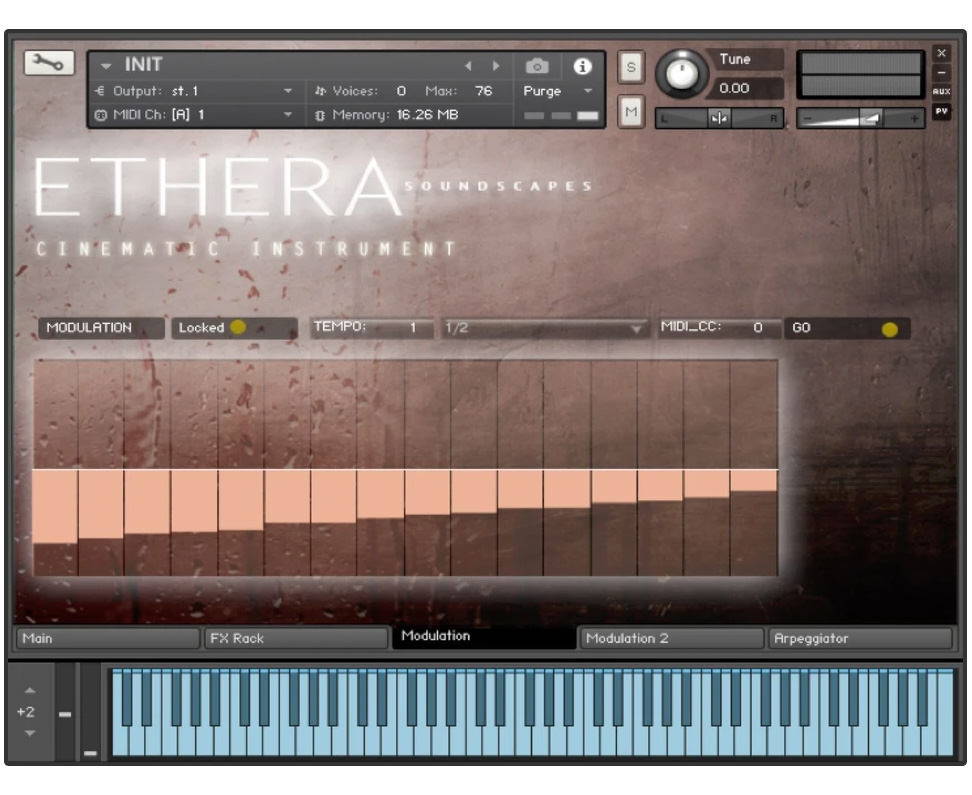
Task: Open the Modulation 2 tab
Action: (671, 638)
